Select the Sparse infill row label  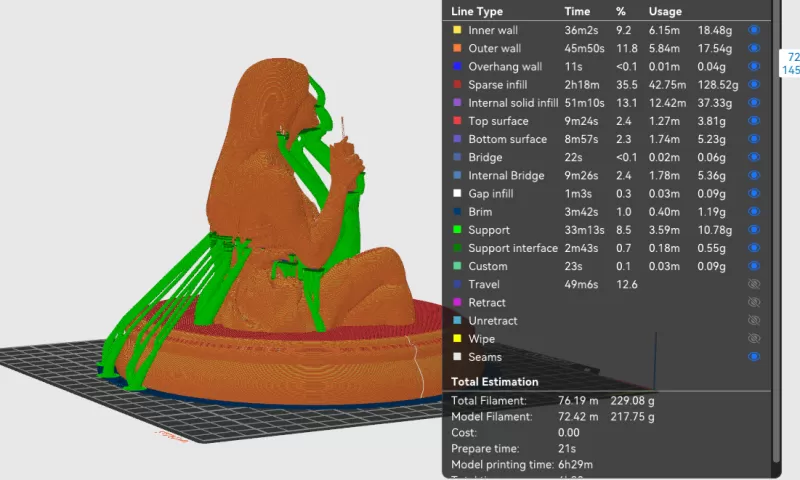tap(497, 85)
